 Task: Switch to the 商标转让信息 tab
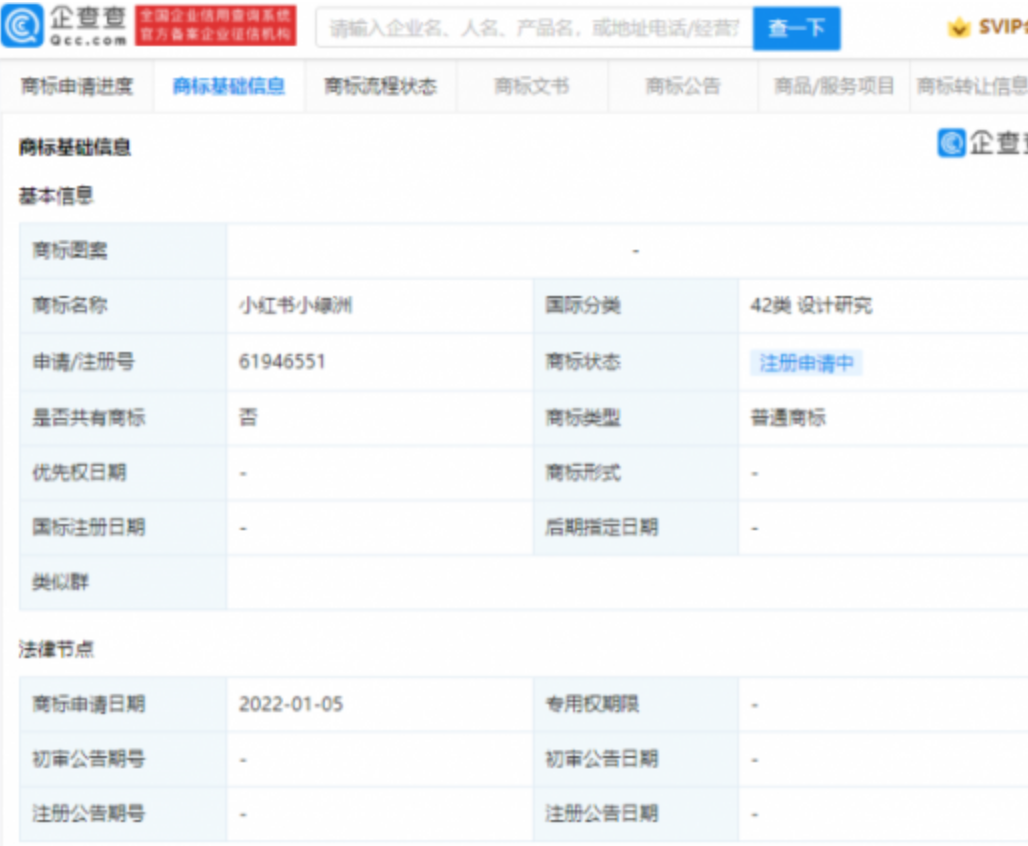971,87
